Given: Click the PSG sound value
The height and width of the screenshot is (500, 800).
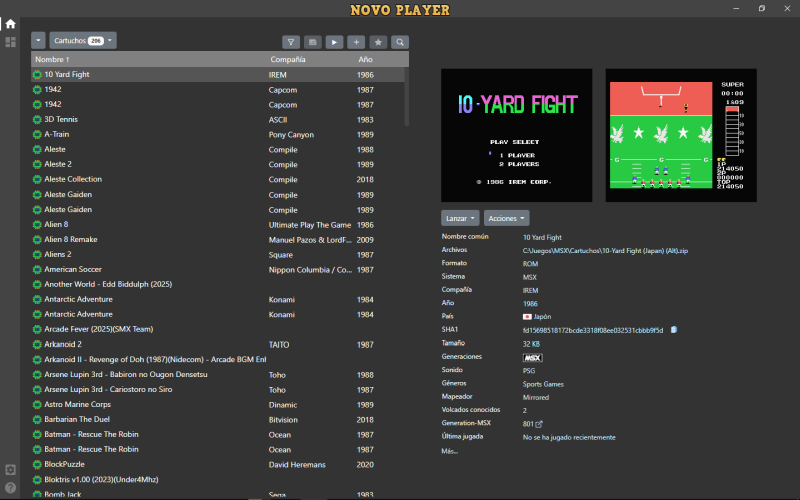Looking at the screenshot, I should (x=529, y=371).
